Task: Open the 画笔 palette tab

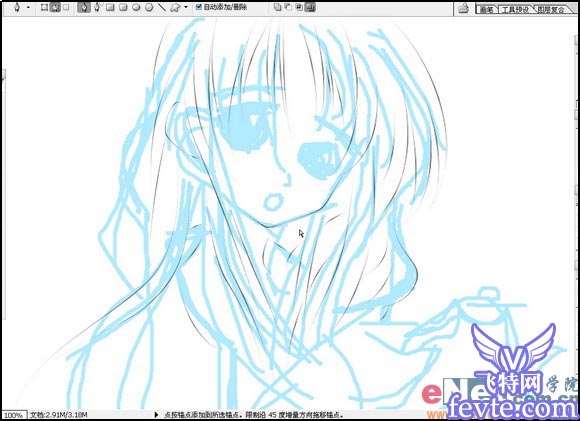Action: (486, 10)
